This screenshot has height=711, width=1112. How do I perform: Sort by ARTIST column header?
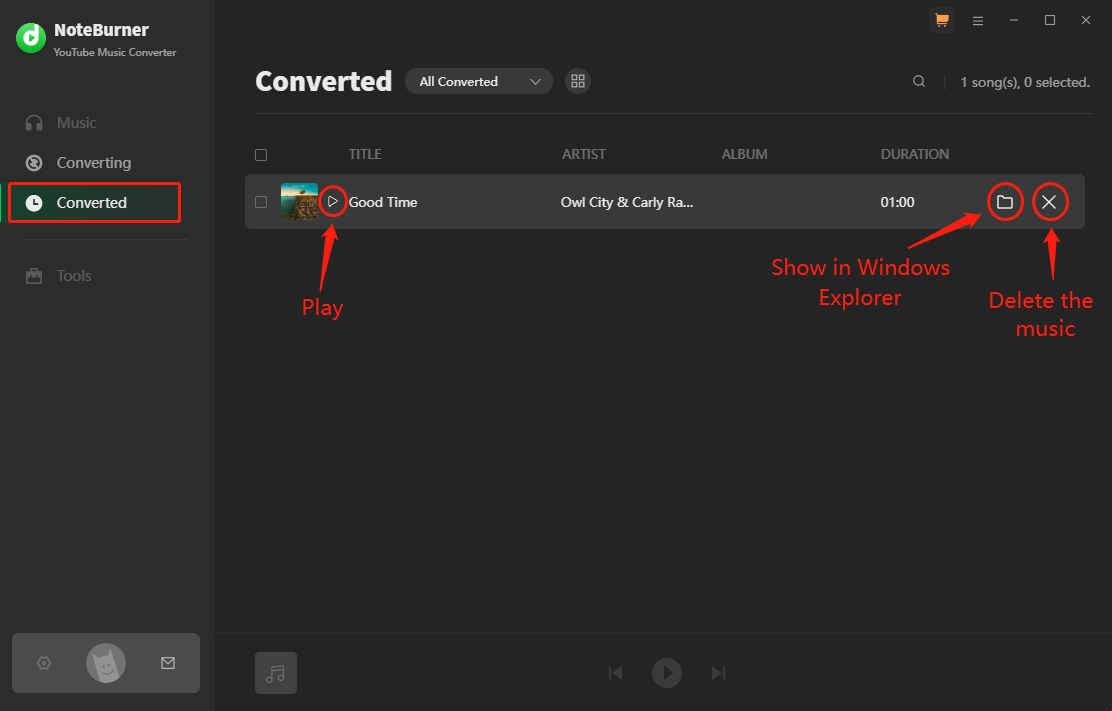[584, 155]
